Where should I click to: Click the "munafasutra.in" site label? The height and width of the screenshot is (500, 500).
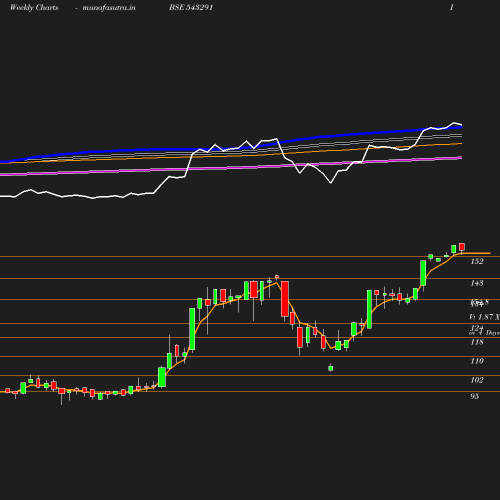pos(109,7)
